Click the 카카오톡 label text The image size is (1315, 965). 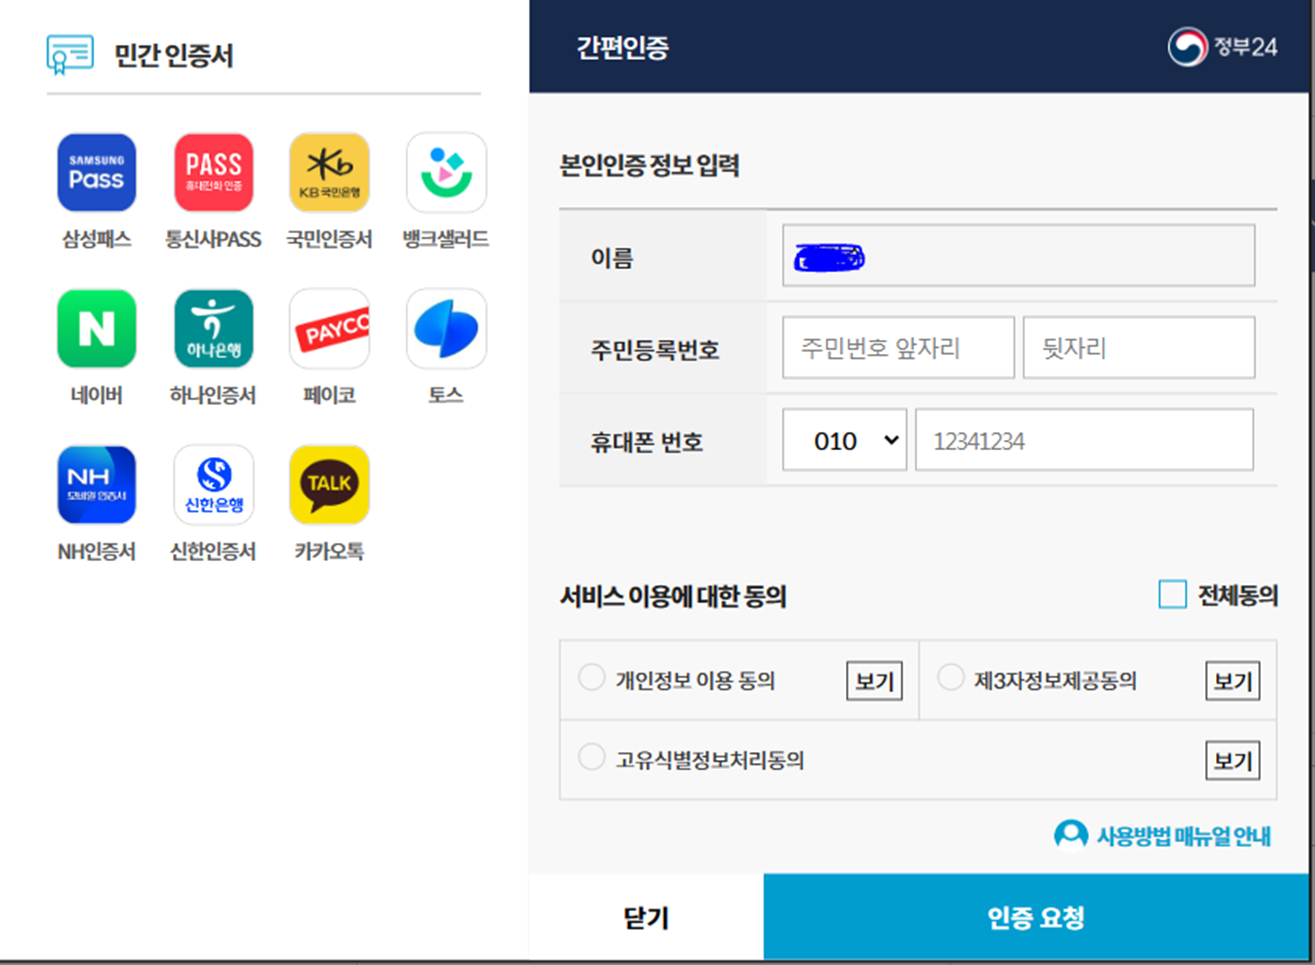(x=329, y=551)
